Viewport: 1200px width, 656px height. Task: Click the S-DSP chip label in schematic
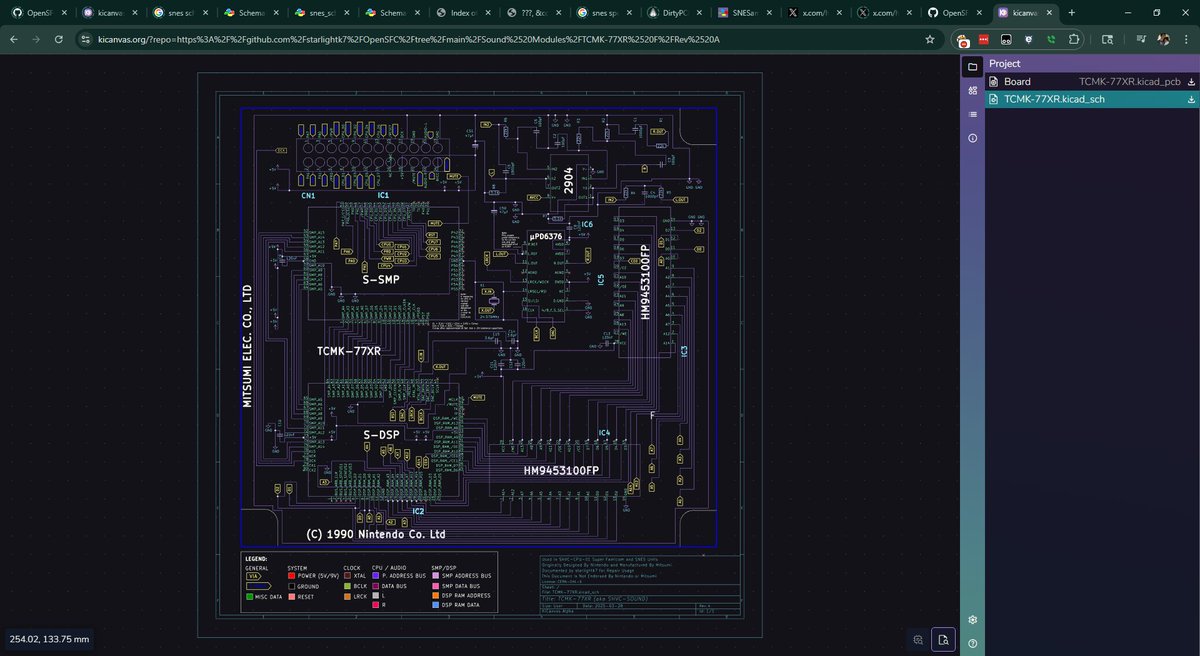point(381,435)
